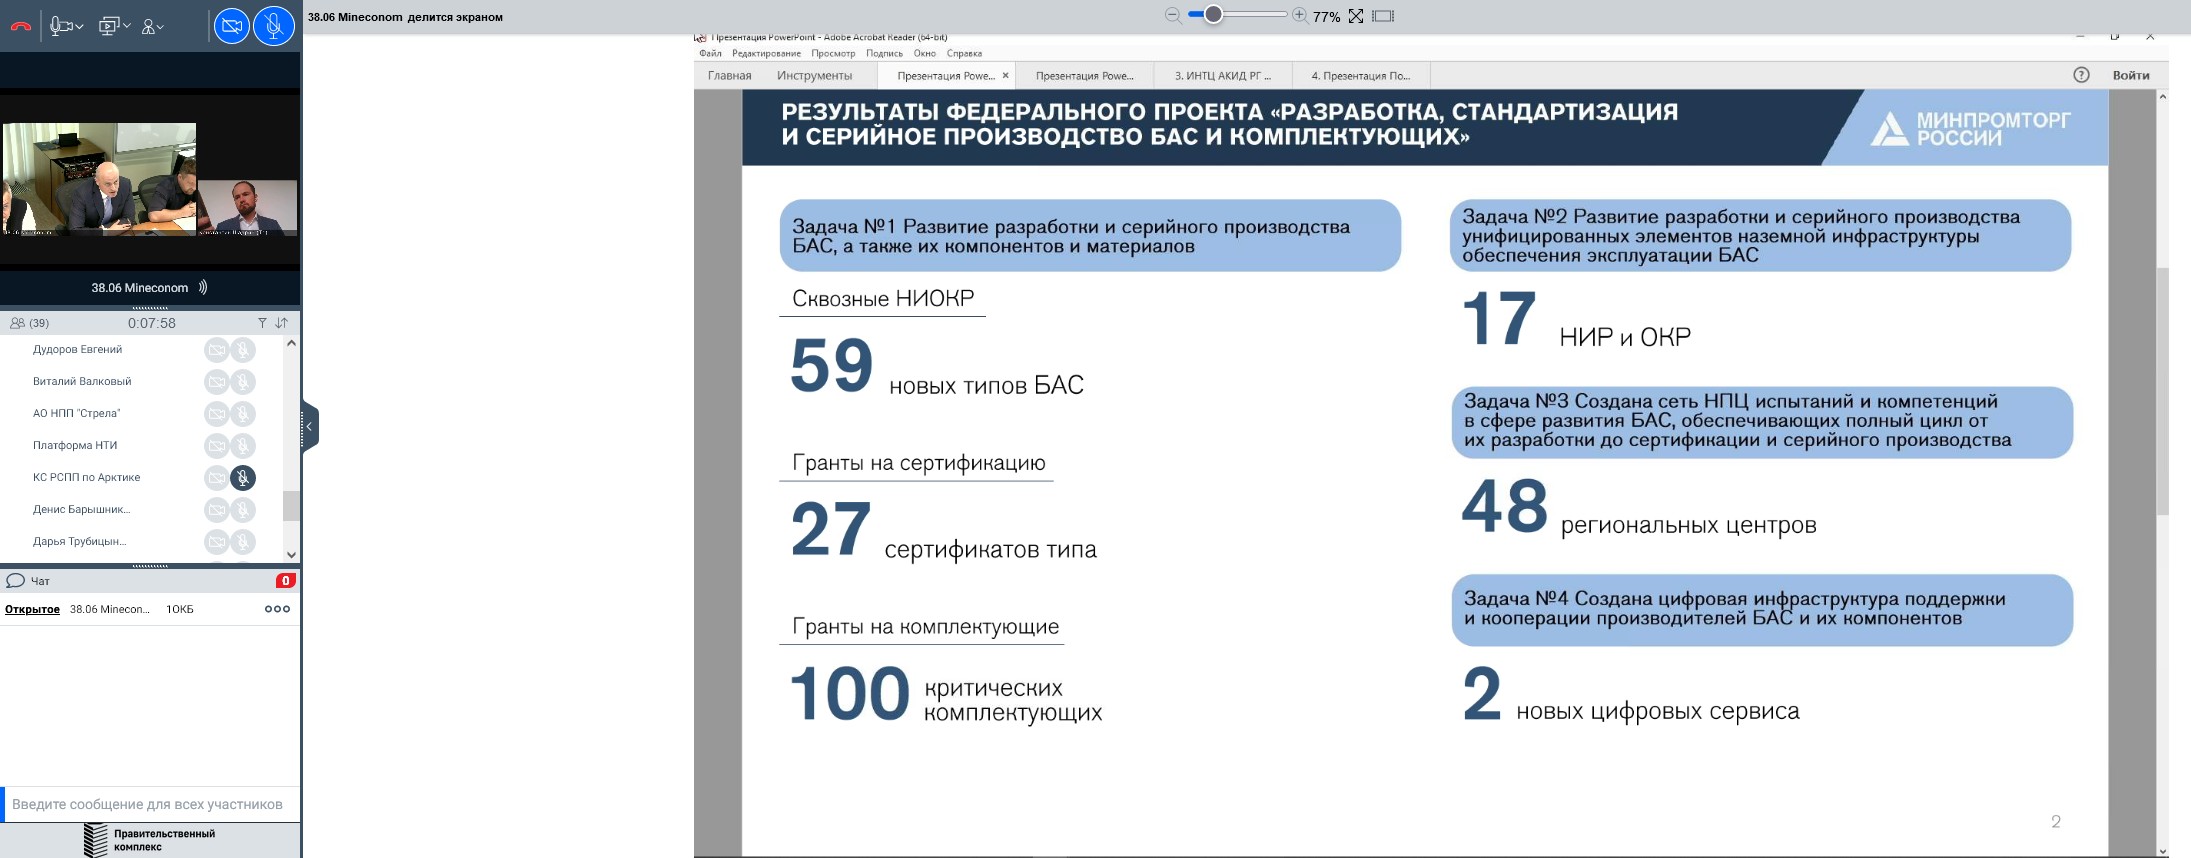Screen dimensions: 2191x858
Task: Click microphone icon for Дудоров Евгений
Action: pos(243,350)
